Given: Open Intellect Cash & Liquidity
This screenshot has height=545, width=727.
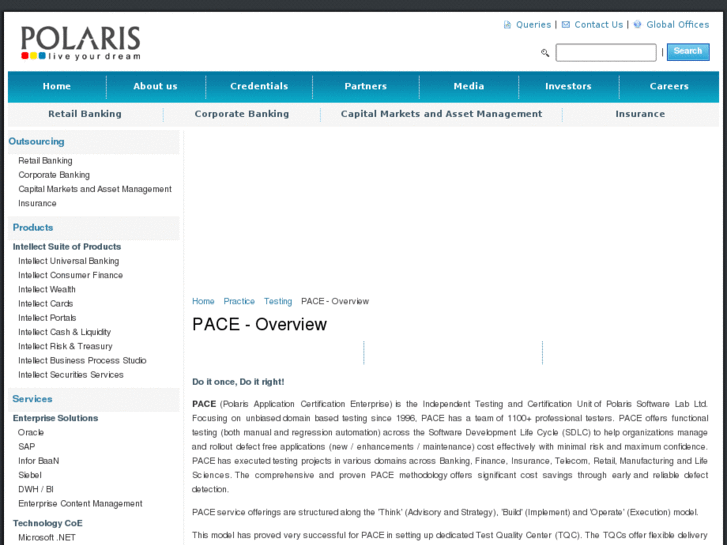Looking at the screenshot, I should coord(64,332).
